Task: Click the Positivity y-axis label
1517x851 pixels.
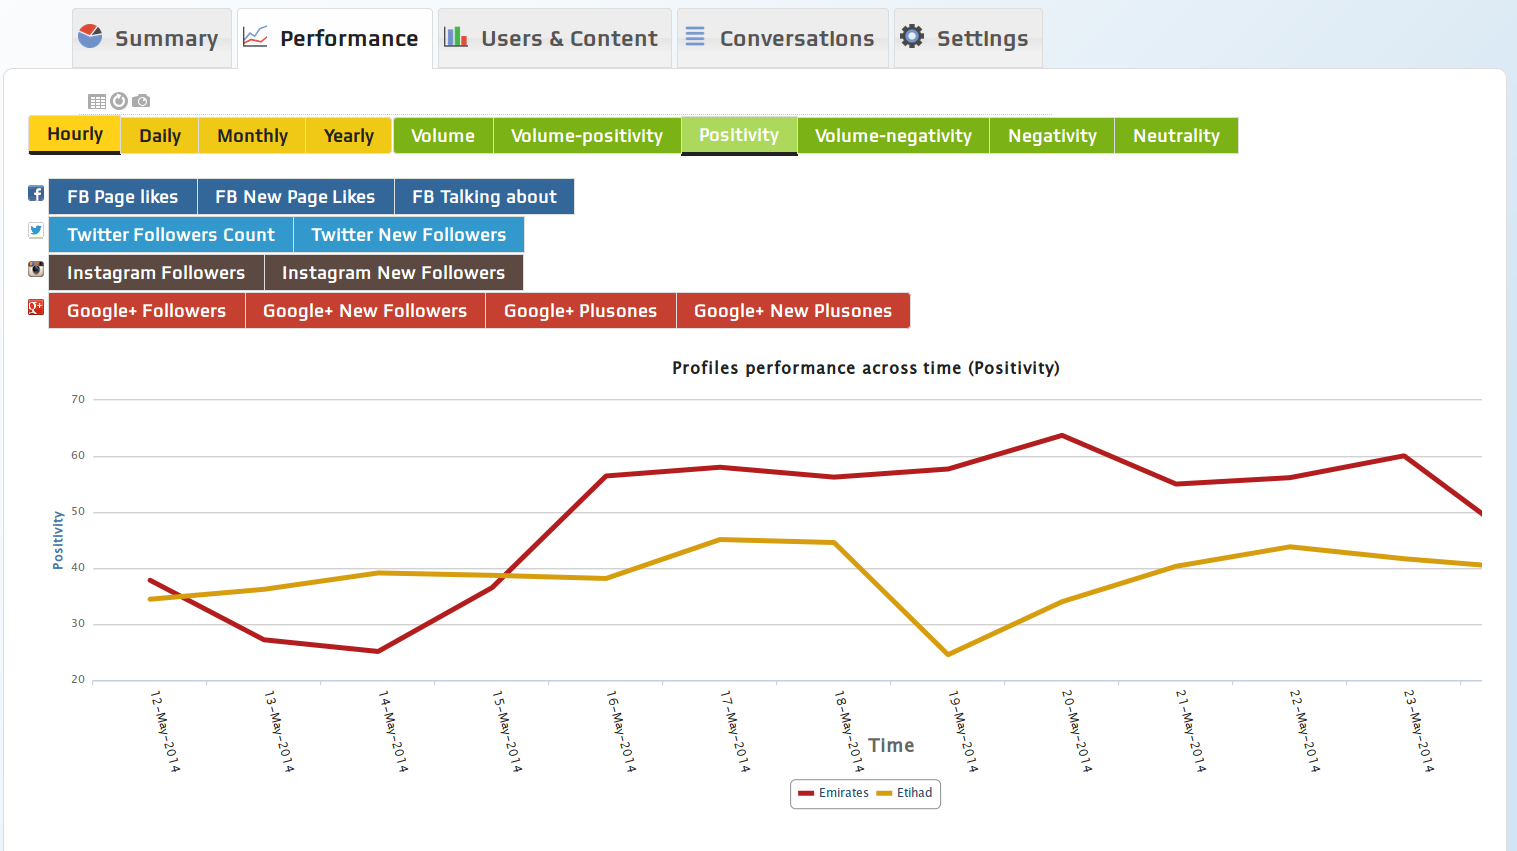Action: [58, 540]
